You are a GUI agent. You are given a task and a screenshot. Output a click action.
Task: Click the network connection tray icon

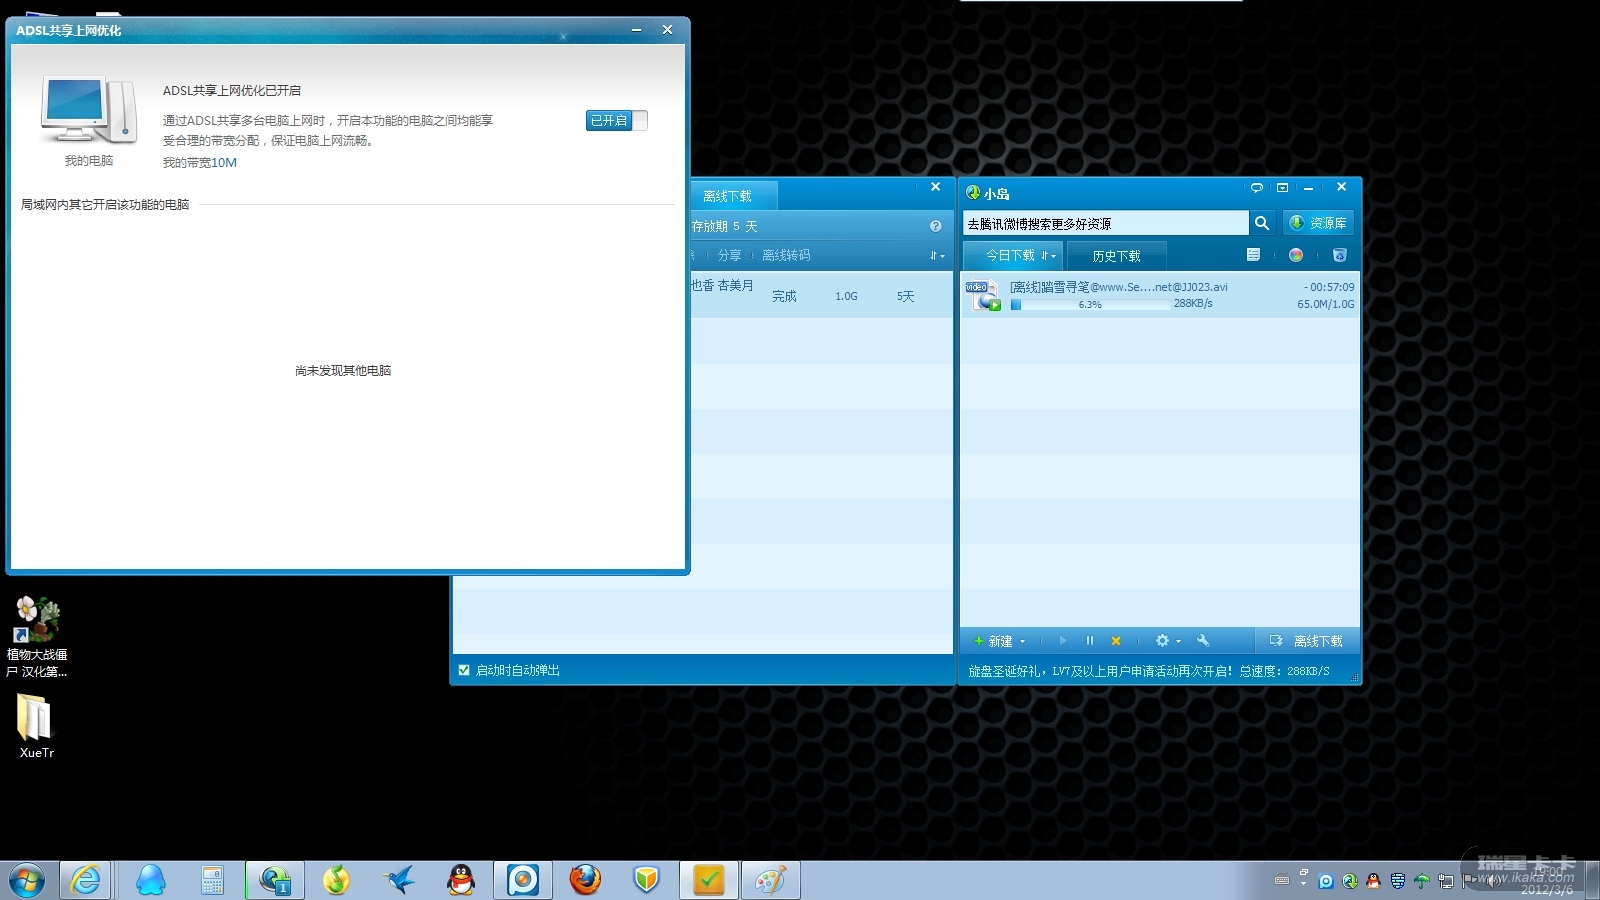click(1445, 881)
